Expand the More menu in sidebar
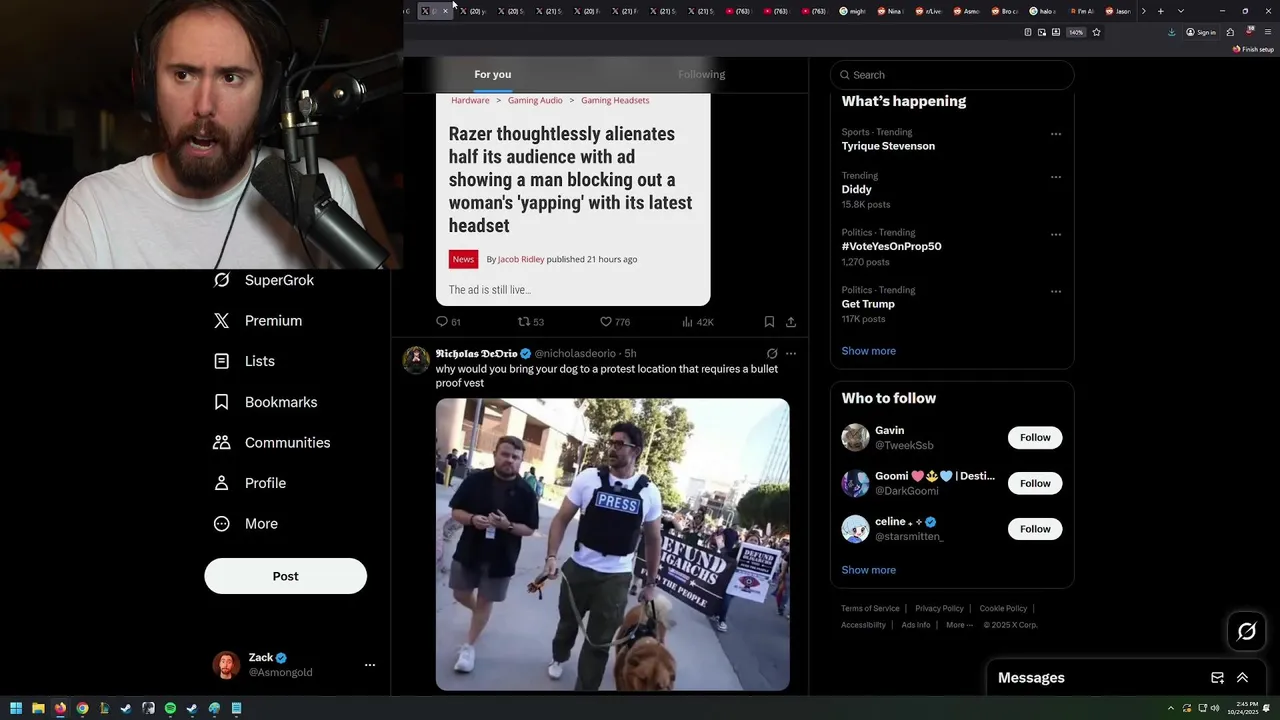The width and height of the screenshot is (1280, 720). tap(246, 524)
